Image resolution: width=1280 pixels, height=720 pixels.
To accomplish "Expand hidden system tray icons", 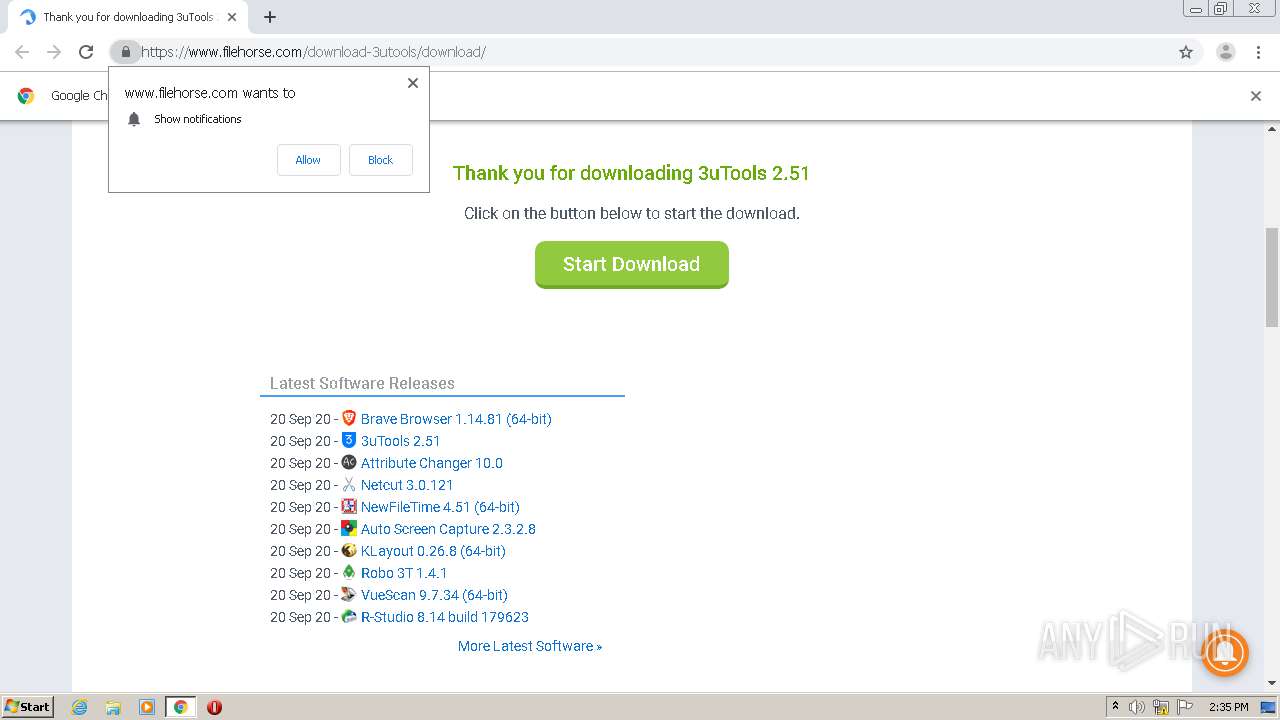I will pyautogui.click(x=1115, y=707).
